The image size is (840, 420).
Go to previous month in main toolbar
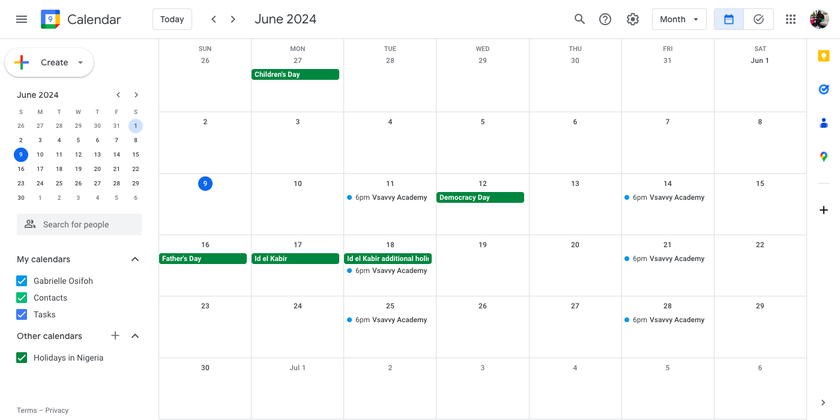[x=213, y=19]
